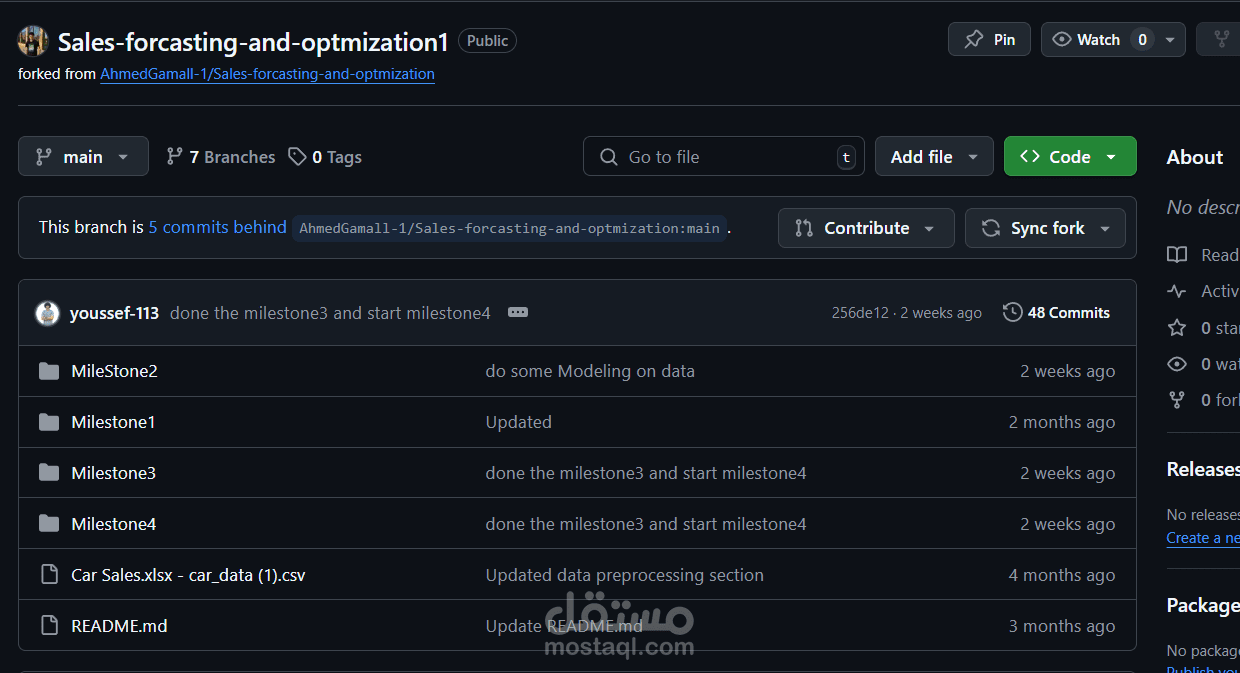The height and width of the screenshot is (673, 1240).
Task: Open youssef-113 profile link
Action: 114,313
